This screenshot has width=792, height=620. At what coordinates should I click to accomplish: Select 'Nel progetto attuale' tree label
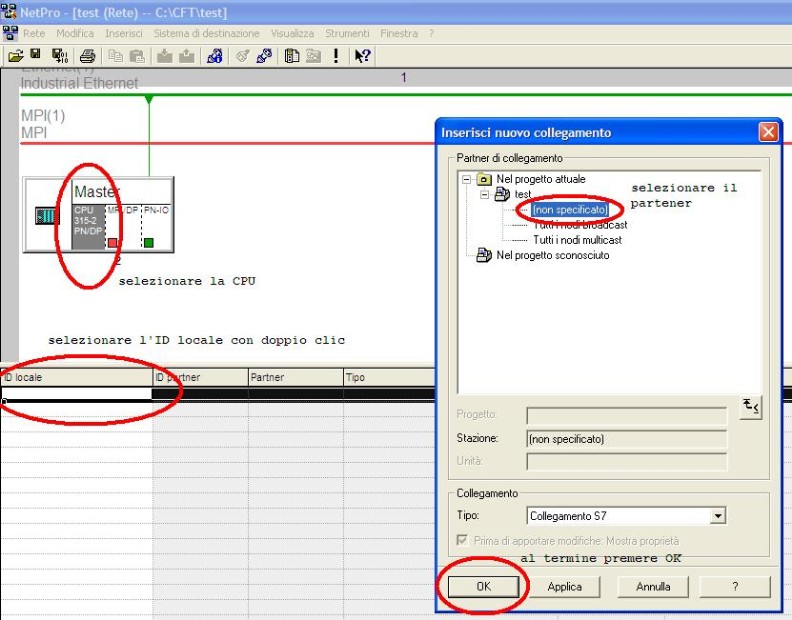tap(540, 179)
